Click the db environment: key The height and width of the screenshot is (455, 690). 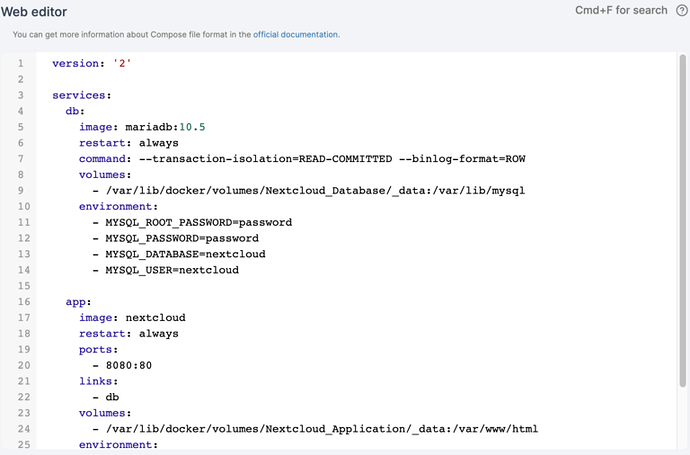118,206
